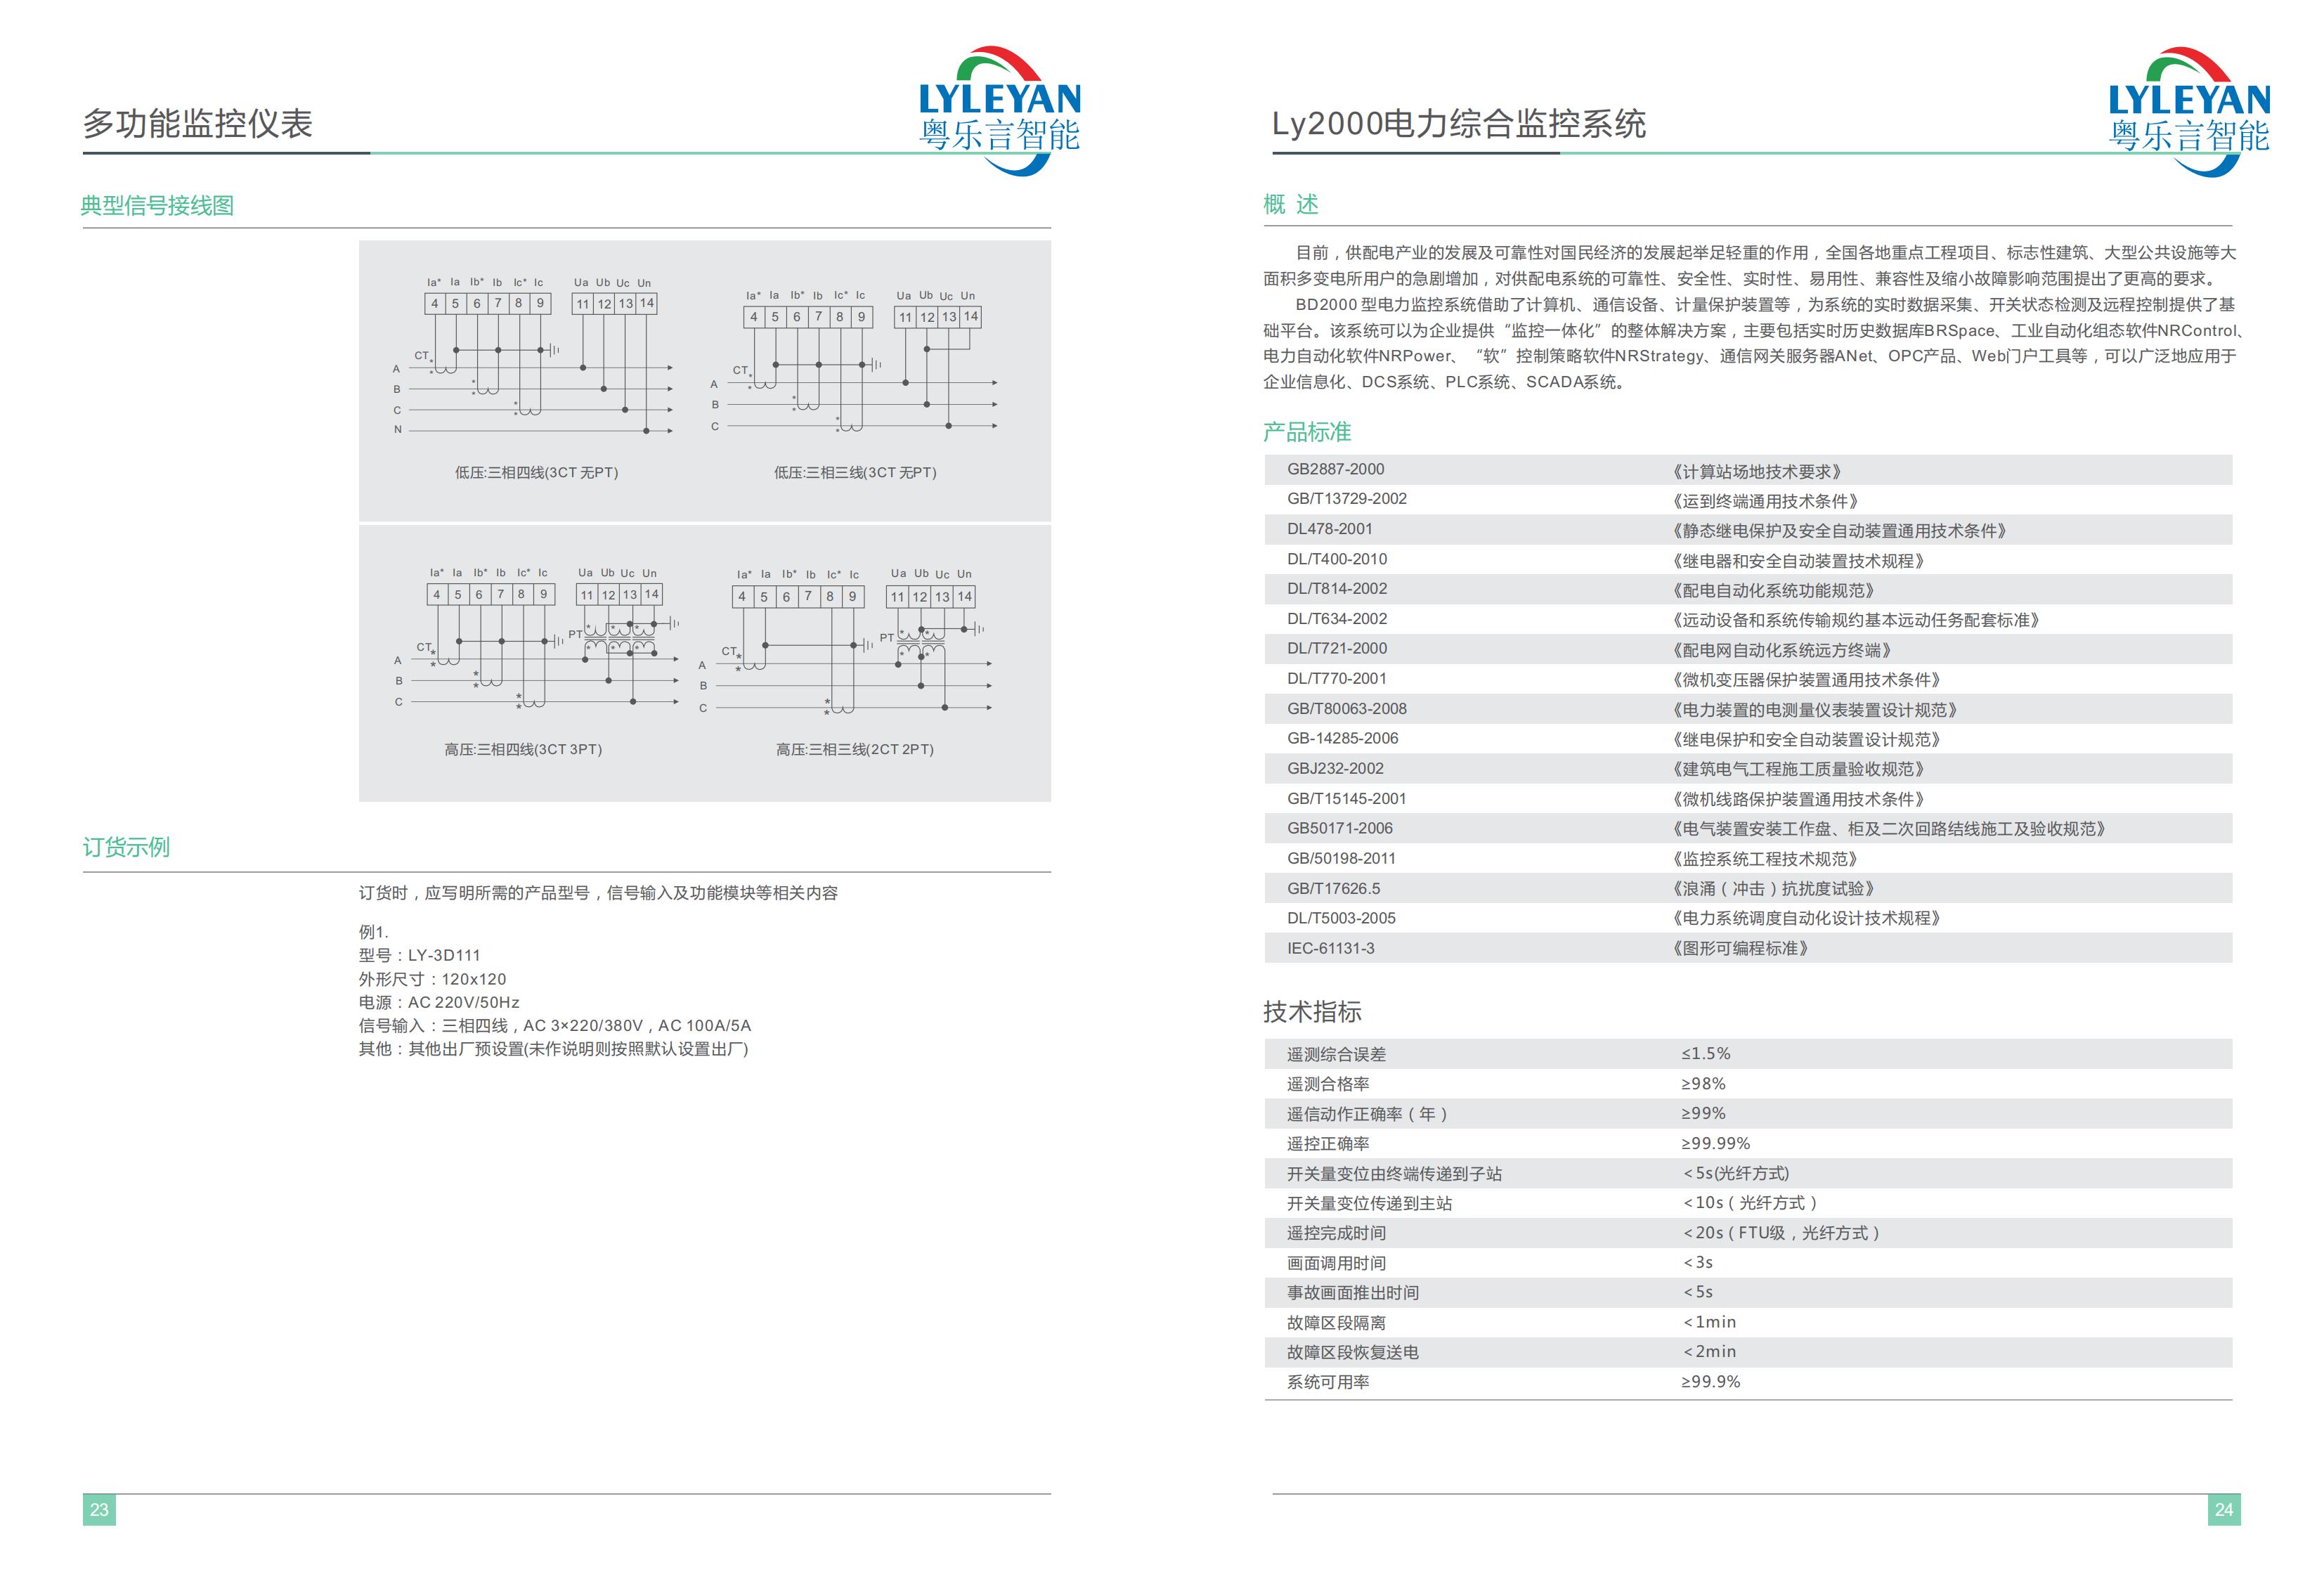Select the 订货示例 section heading
The image size is (2324, 1577).
[x=126, y=847]
